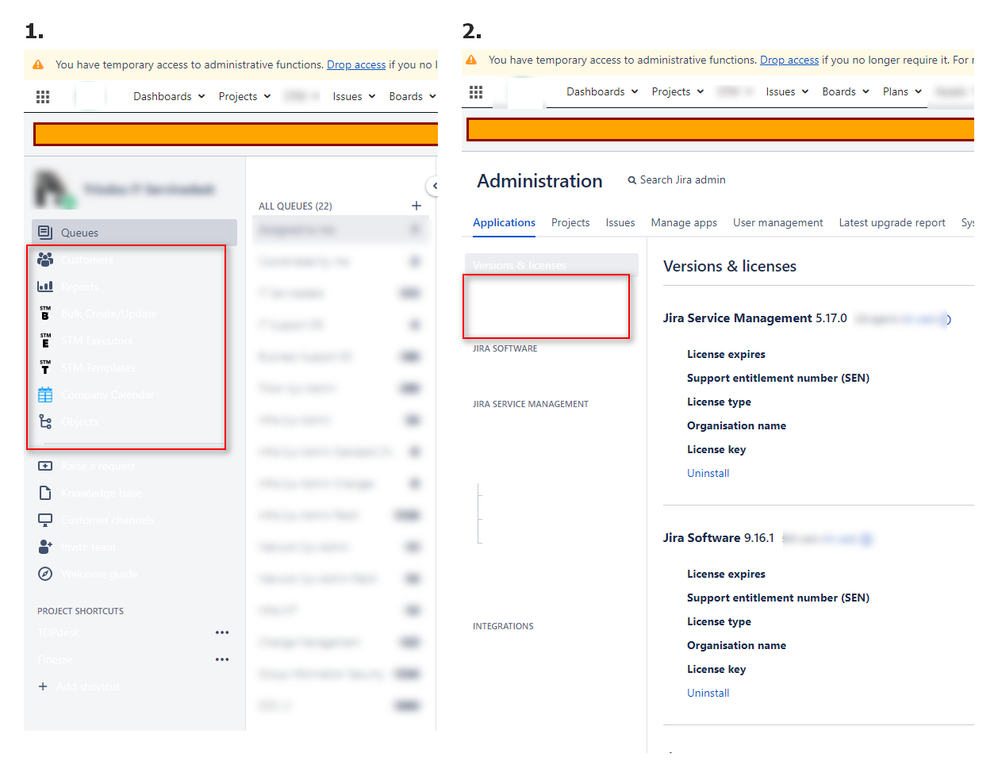Viewport: 998px width, 777px height.
Task: Open the TOPdesk project shortcut
Action: (58, 633)
